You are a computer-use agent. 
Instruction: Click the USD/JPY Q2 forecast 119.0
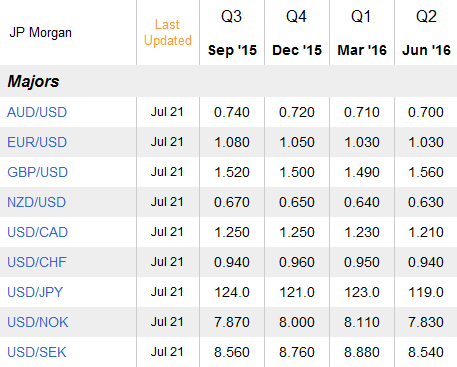click(x=426, y=292)
